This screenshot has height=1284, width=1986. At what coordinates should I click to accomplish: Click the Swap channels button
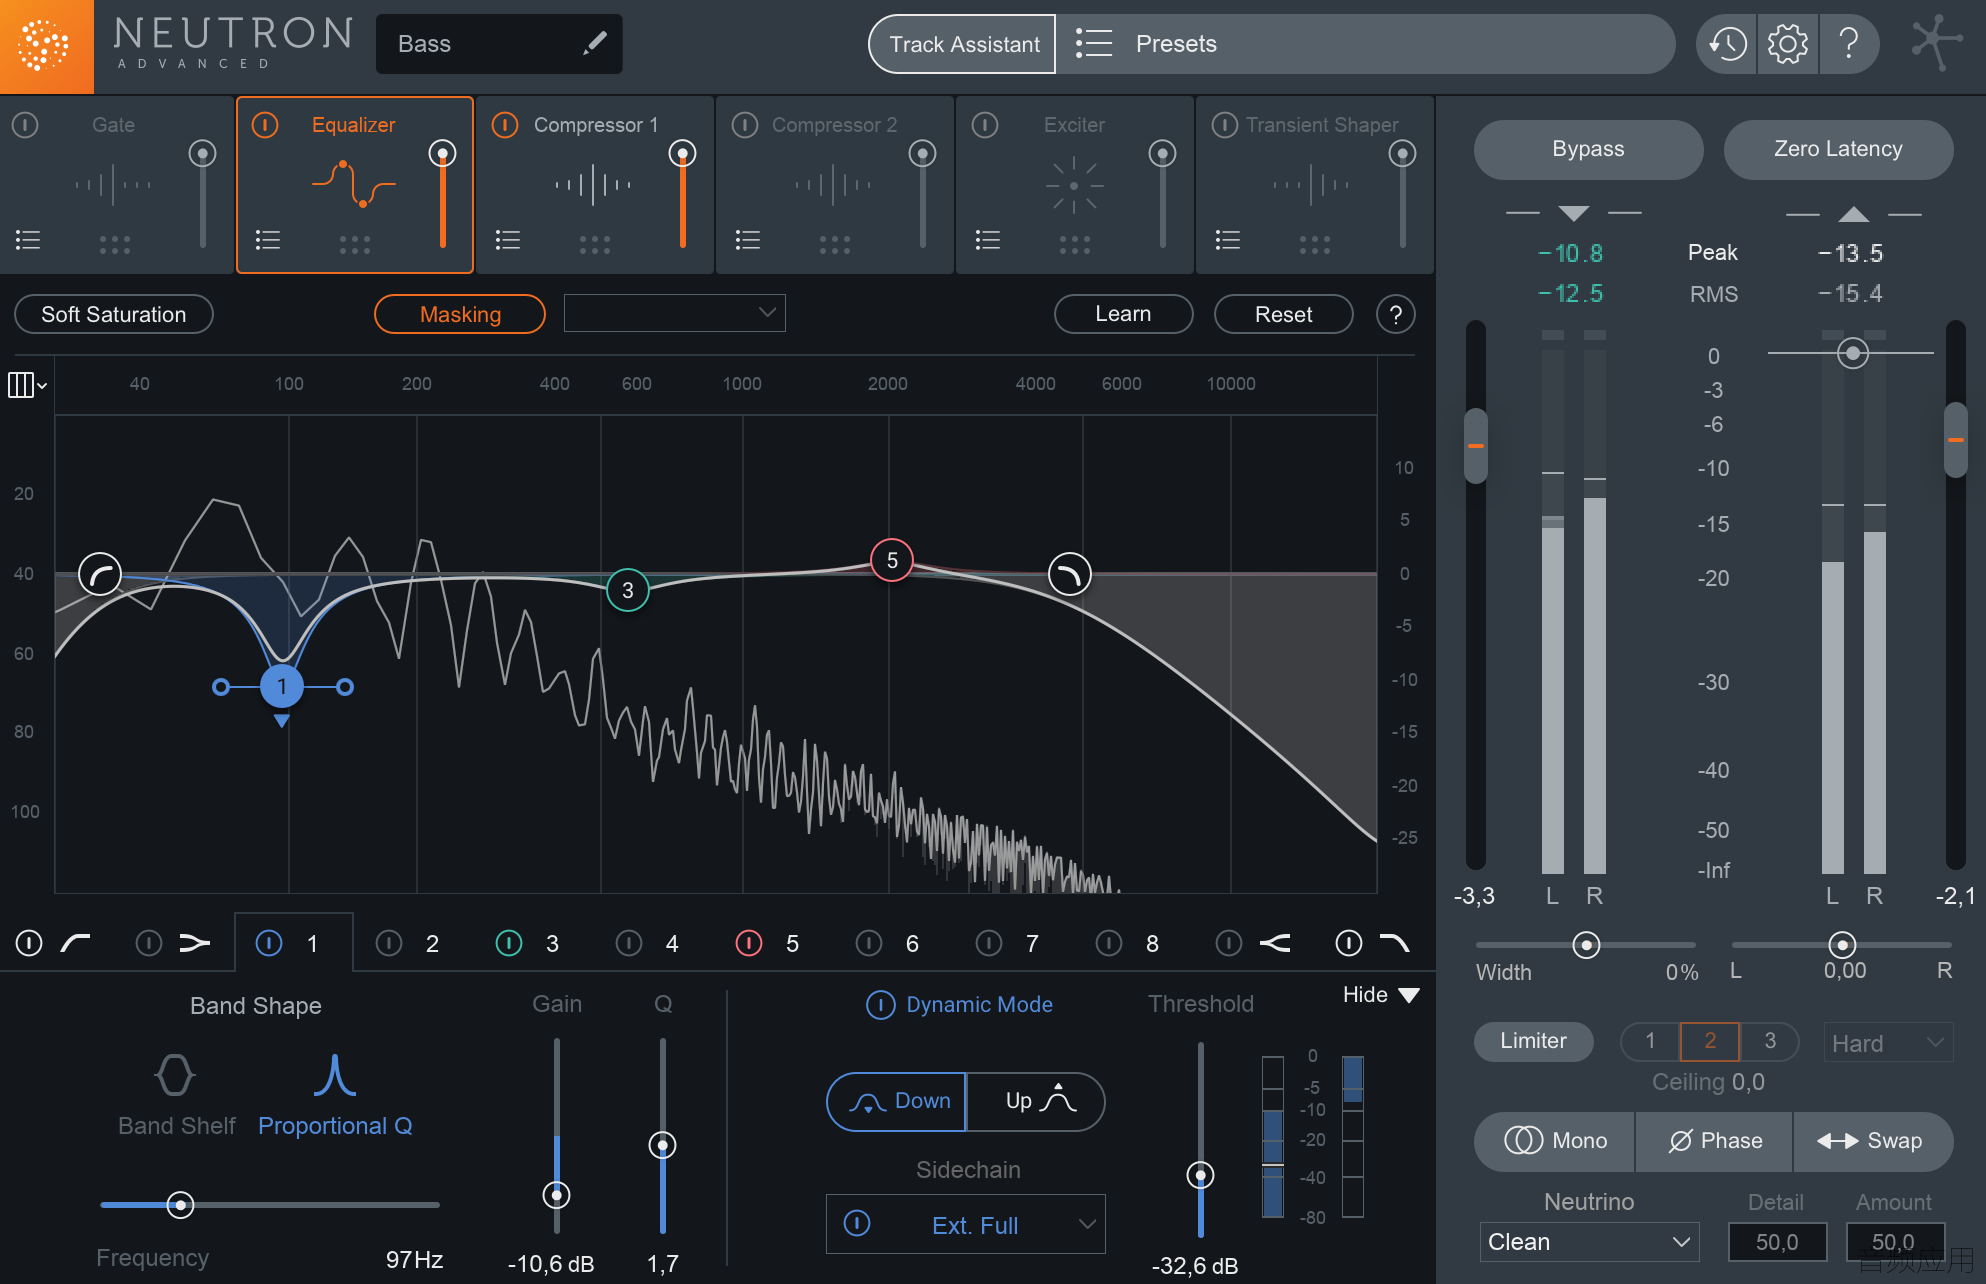[1873, 1141]
